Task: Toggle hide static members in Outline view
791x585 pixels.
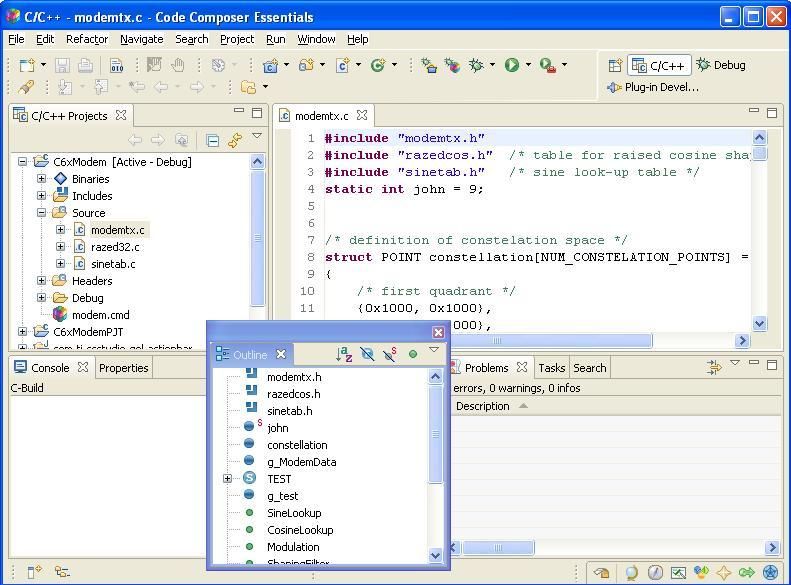Action: [x=389, y=354]
